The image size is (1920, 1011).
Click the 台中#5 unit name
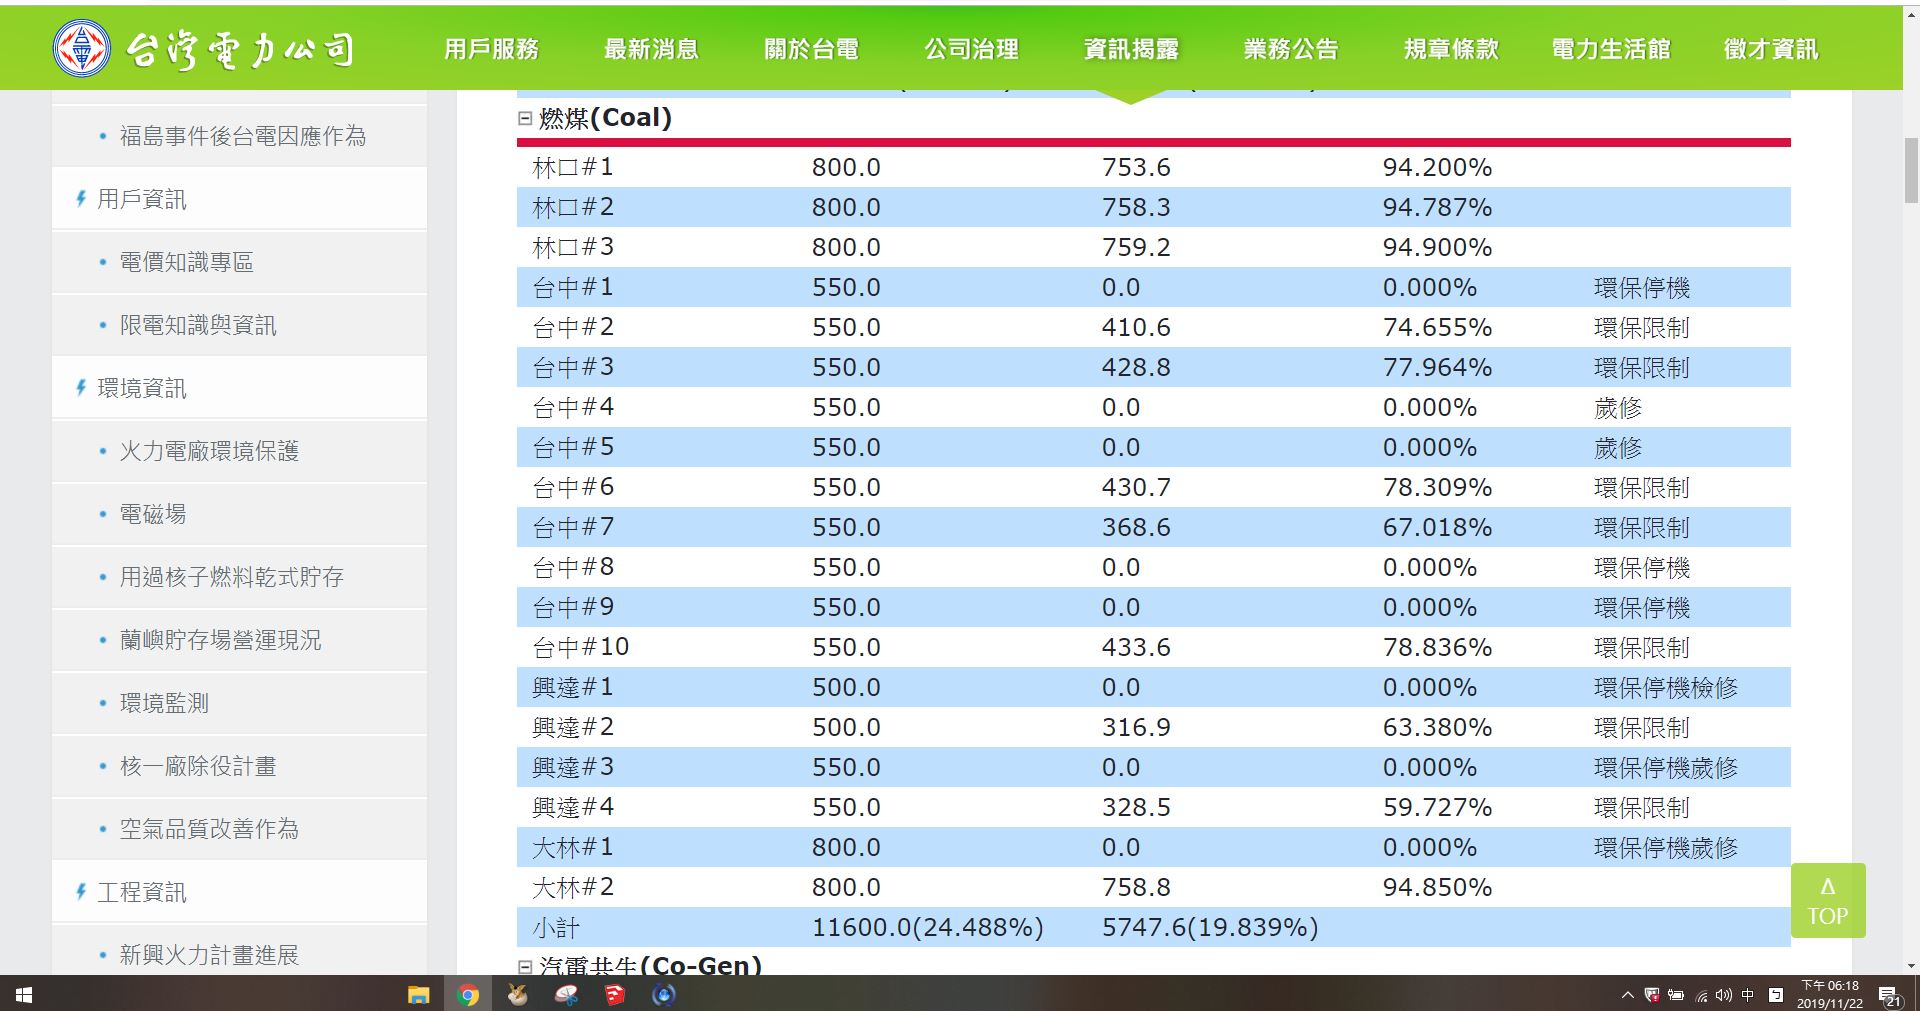pyautogui.click(x=573, y=447)
